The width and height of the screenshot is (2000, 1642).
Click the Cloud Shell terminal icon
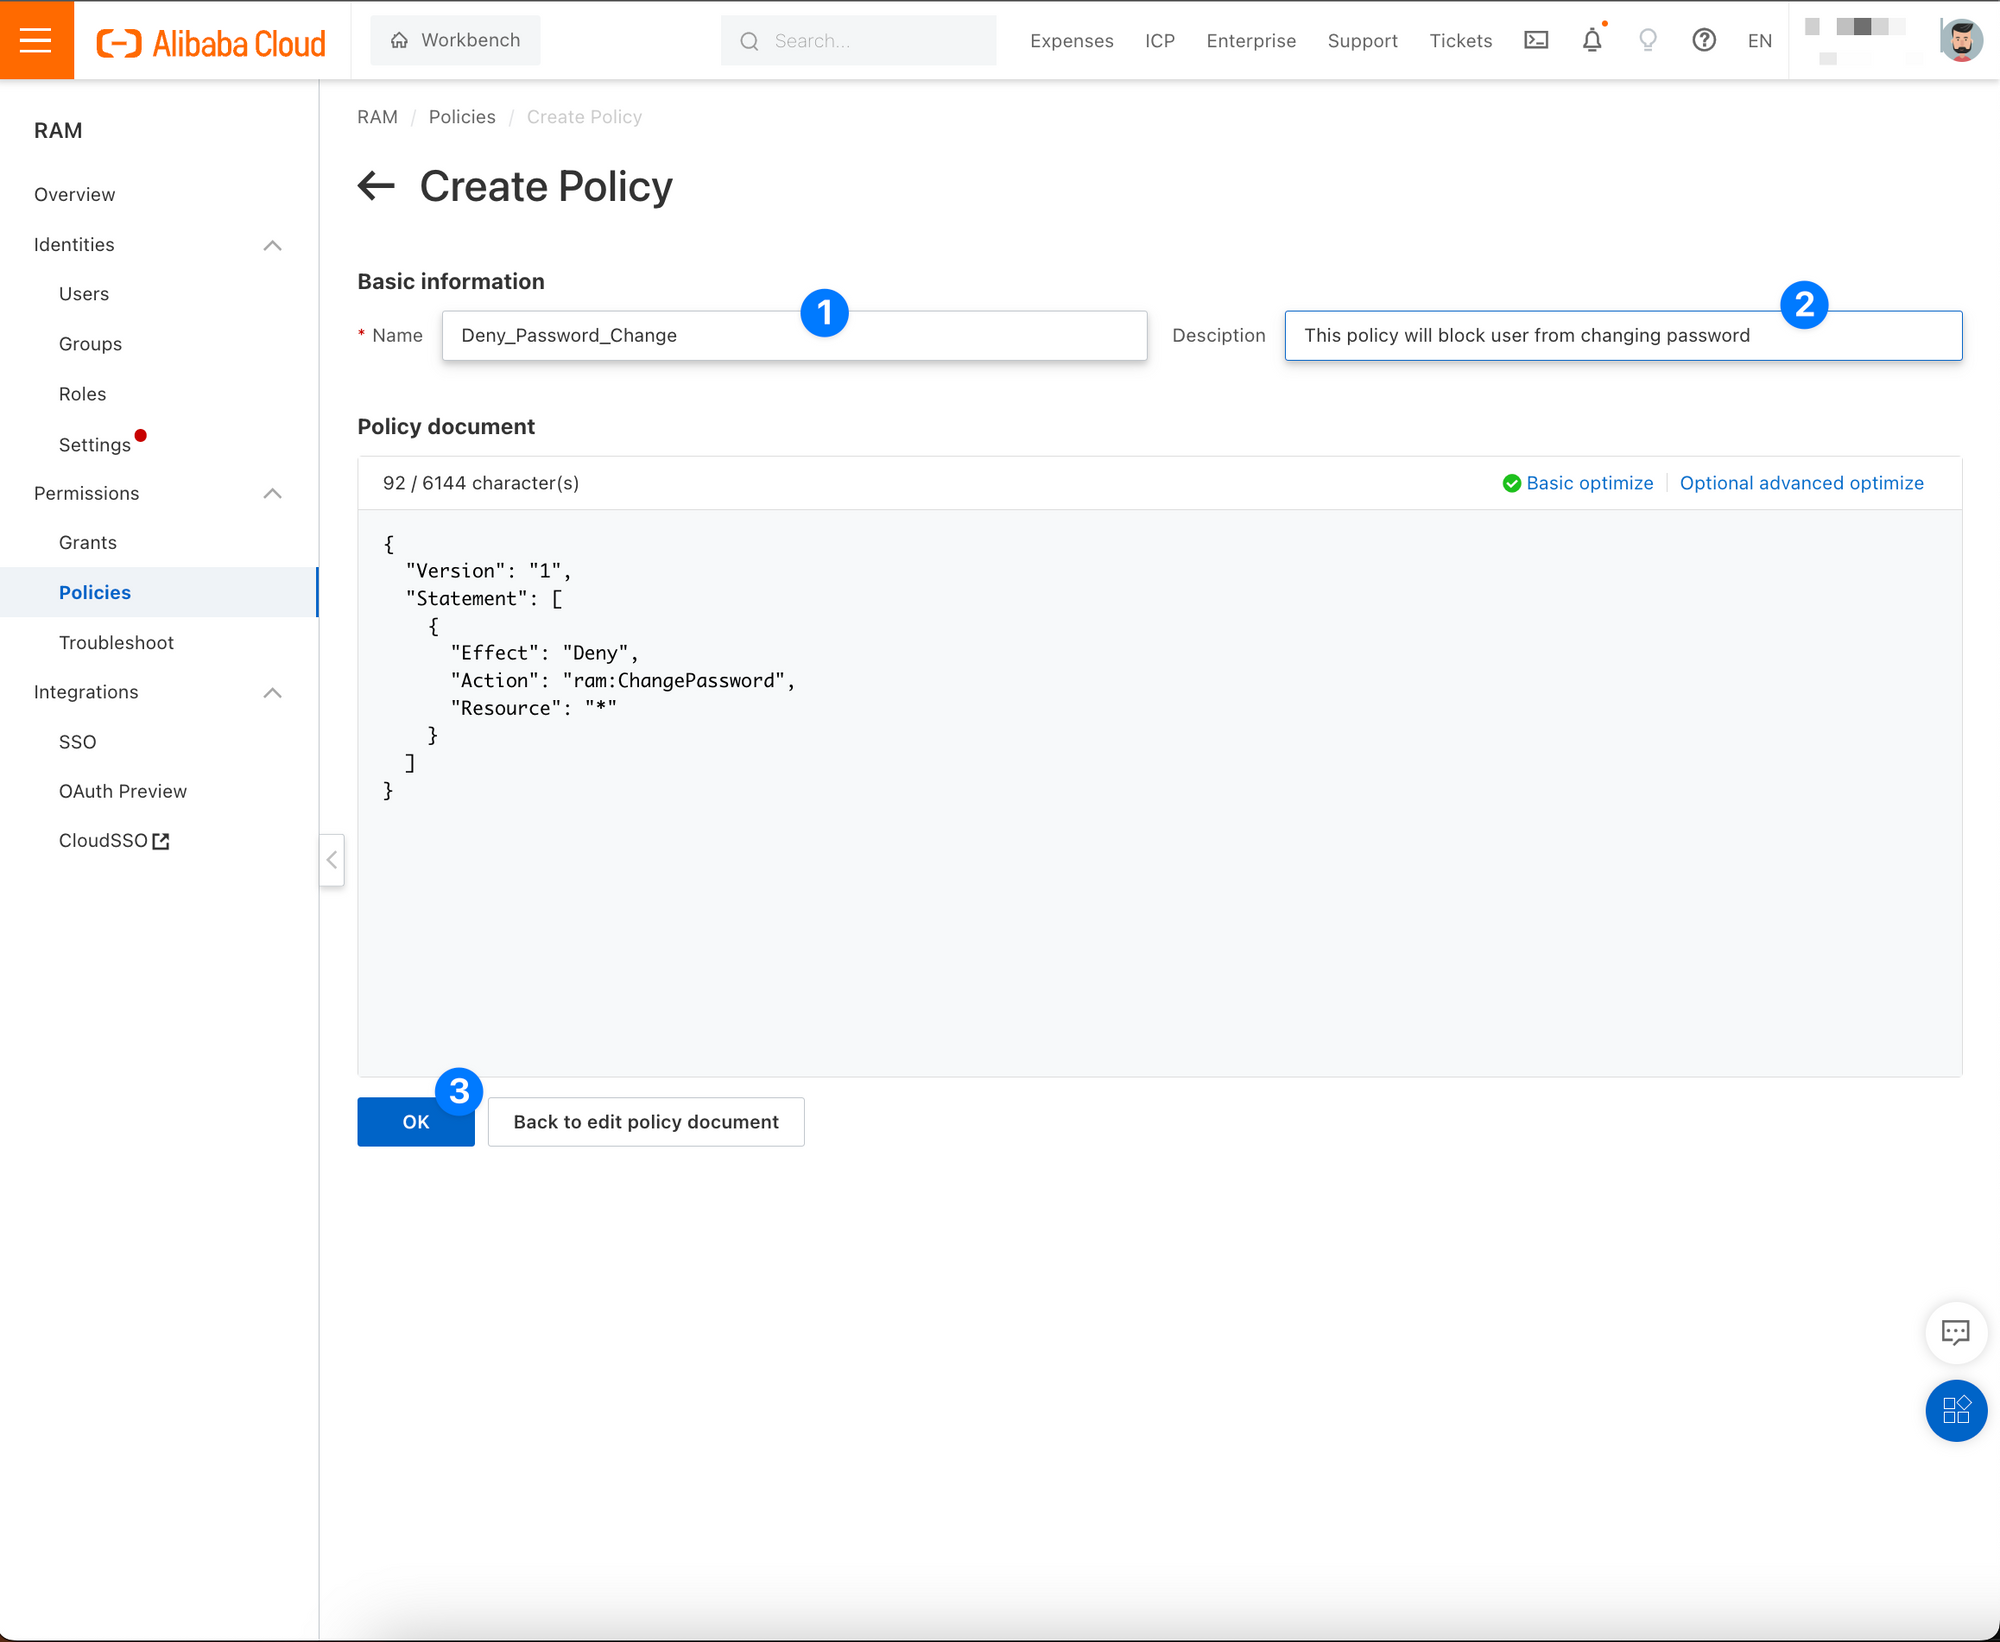click(1536, 40)
